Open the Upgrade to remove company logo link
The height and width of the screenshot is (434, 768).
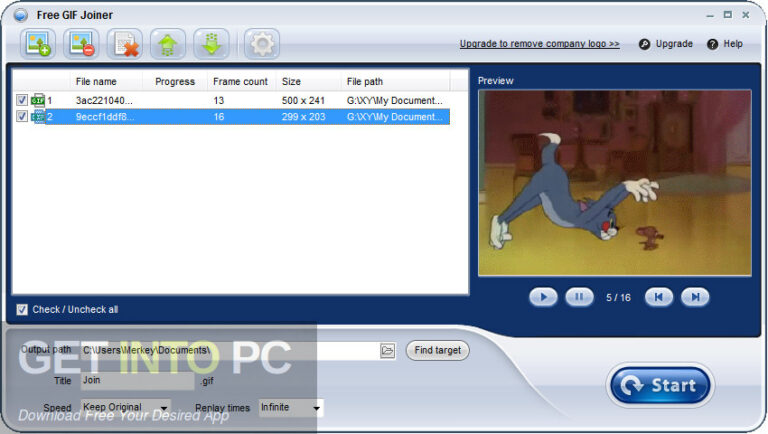coord(539,44)
